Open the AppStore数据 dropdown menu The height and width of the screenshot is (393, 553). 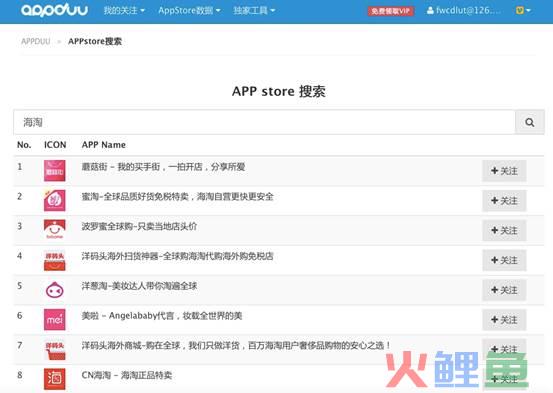[x=189, y=11]
